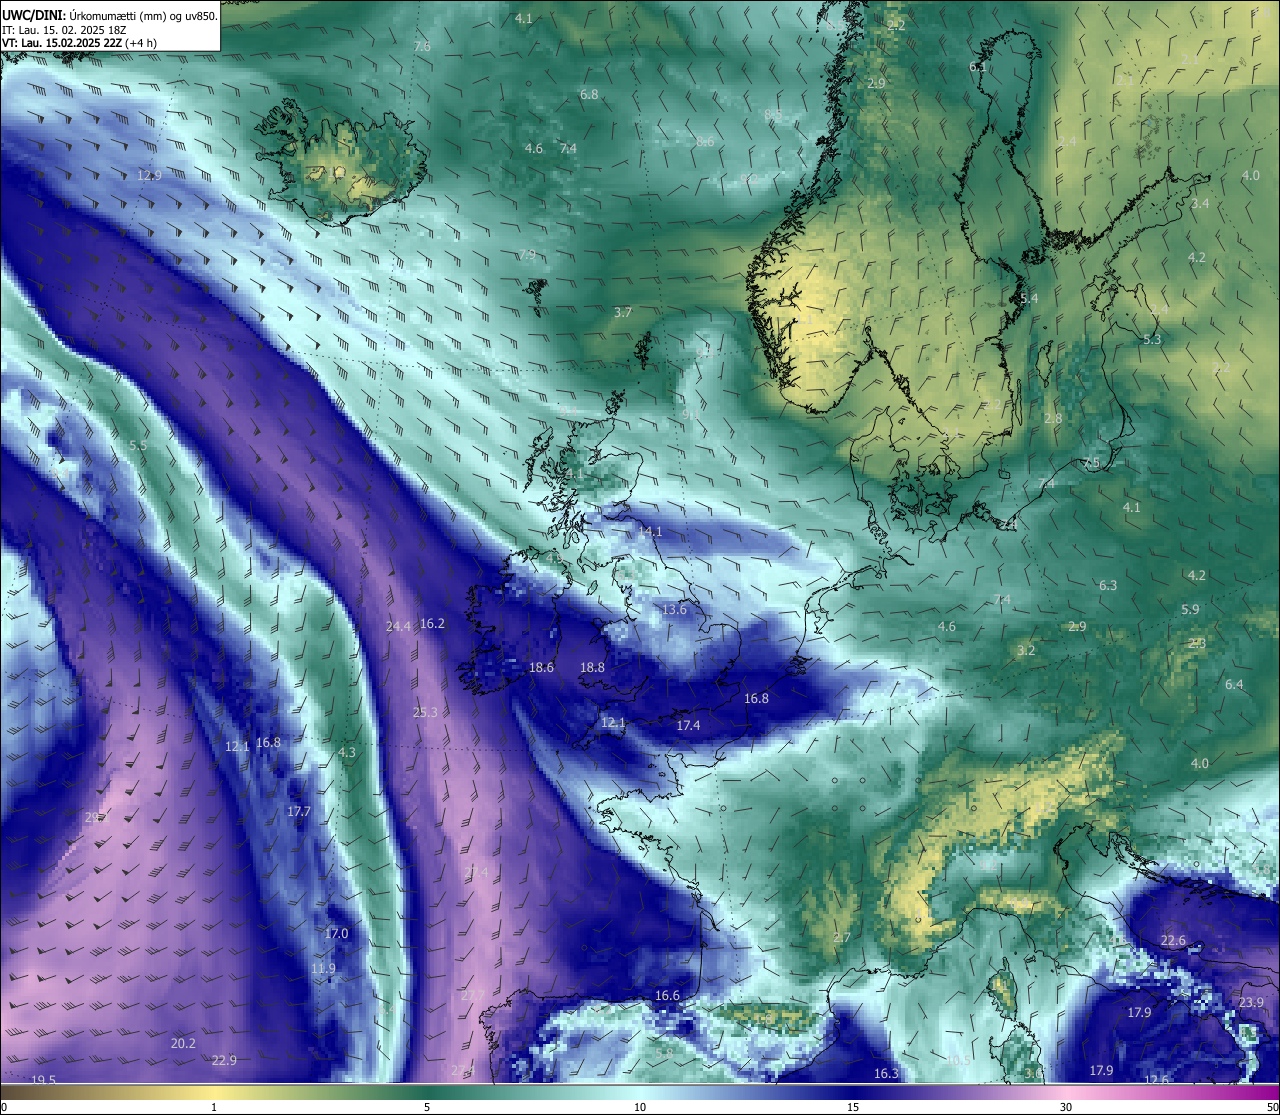Click the 23.9 value at the right edge
This screenshot has width=1280, height=1115.
tap(1251, 1002)
